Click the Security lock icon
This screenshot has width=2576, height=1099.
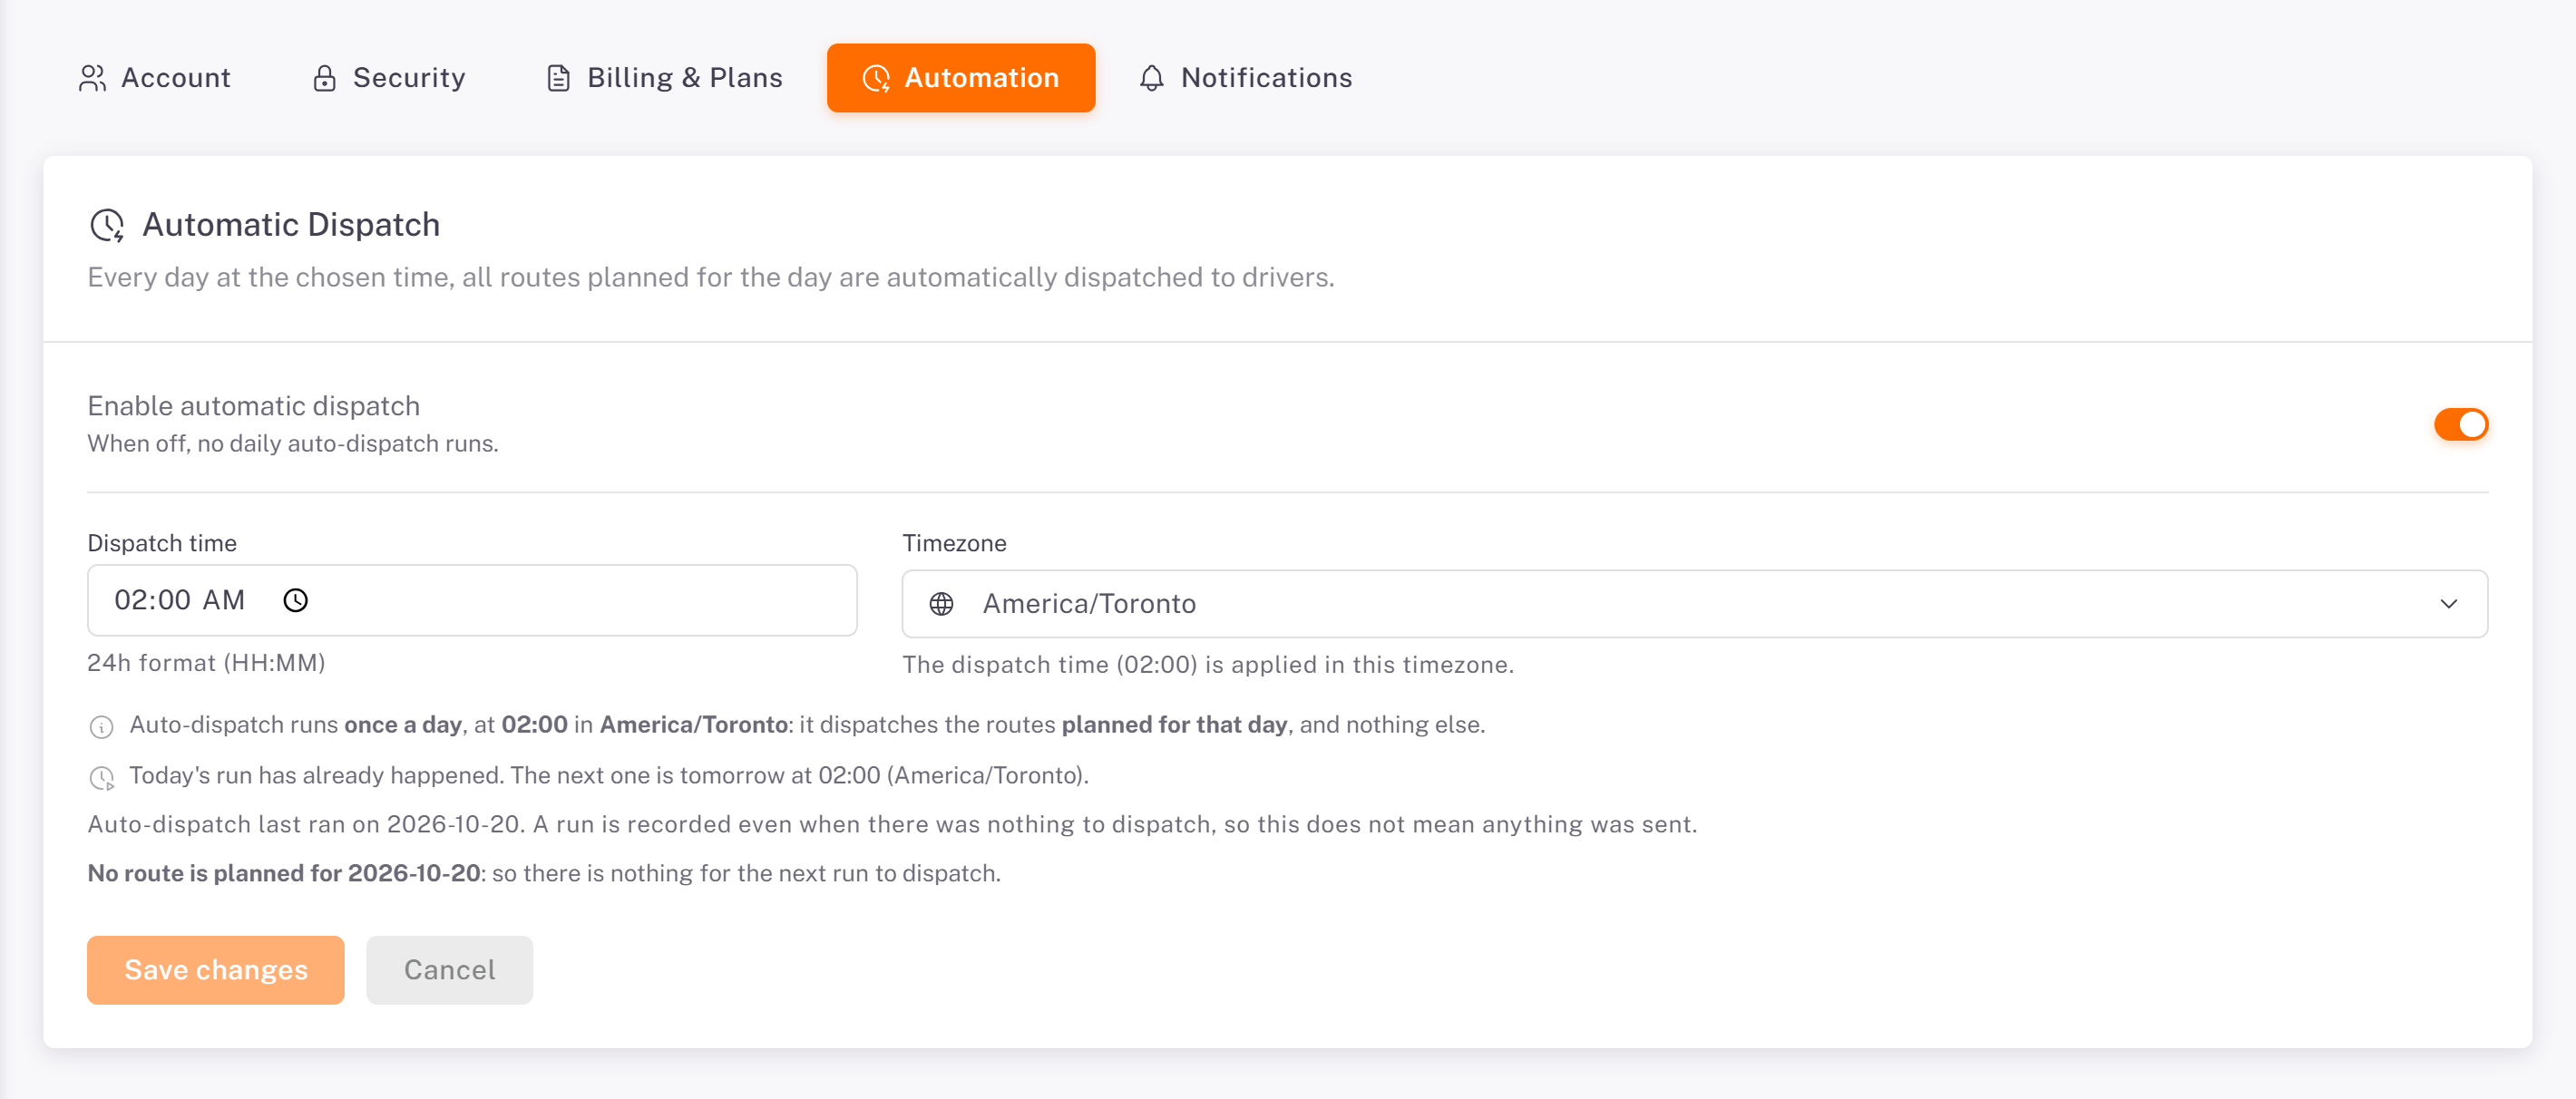pos(324,78)
